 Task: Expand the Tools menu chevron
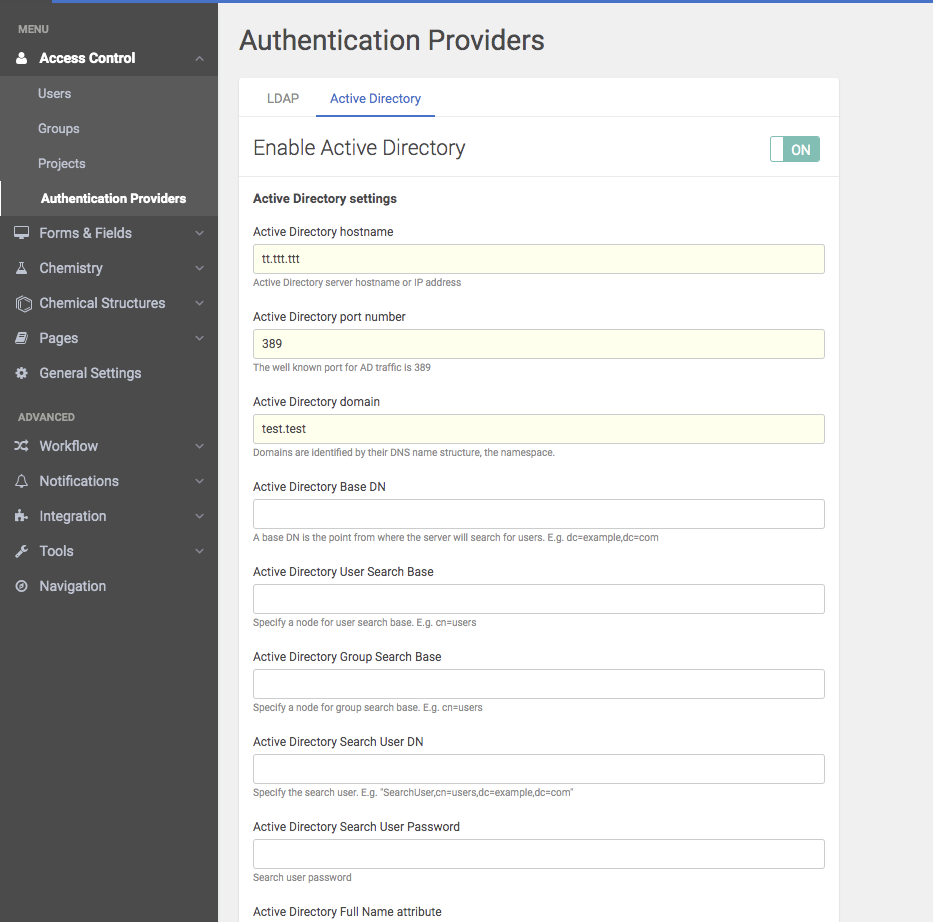pyautogui.click(x=199, y=551)
